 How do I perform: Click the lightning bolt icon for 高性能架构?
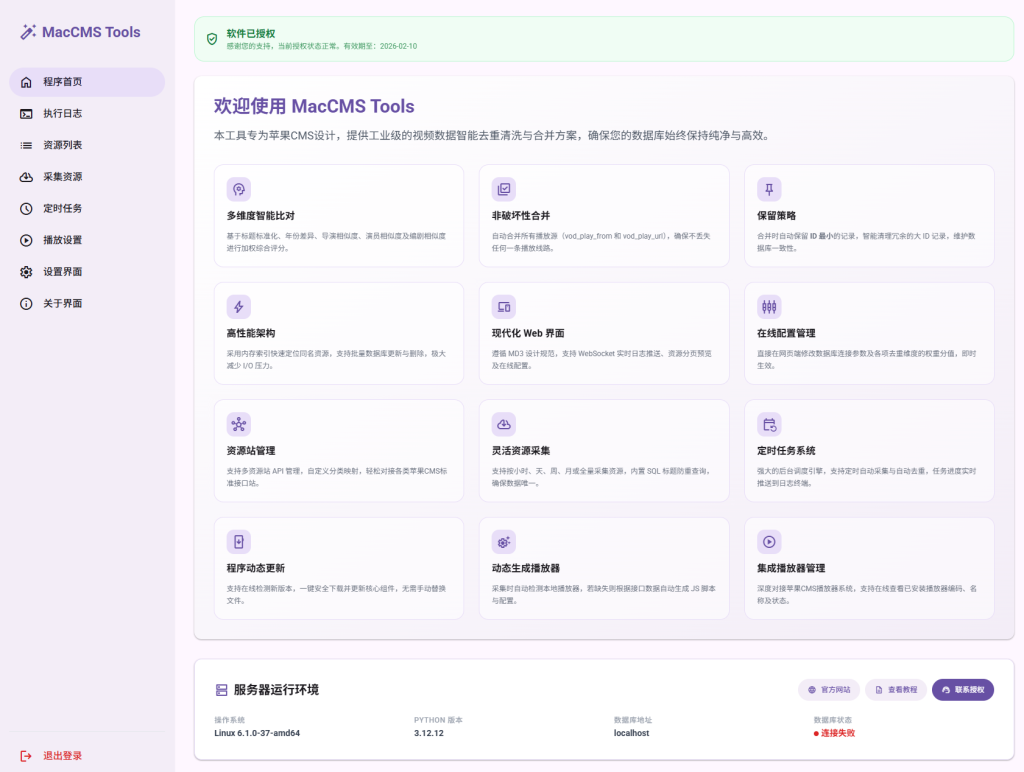[239, 307]
